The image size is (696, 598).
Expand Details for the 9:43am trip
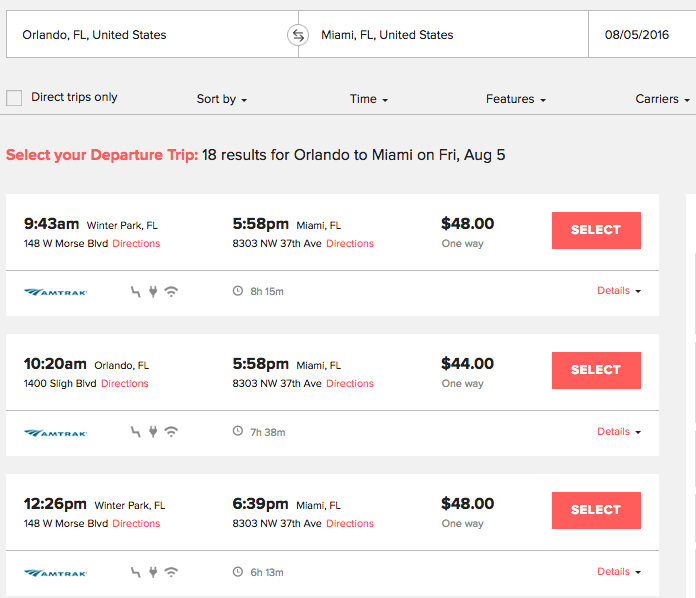pos(618,291)
